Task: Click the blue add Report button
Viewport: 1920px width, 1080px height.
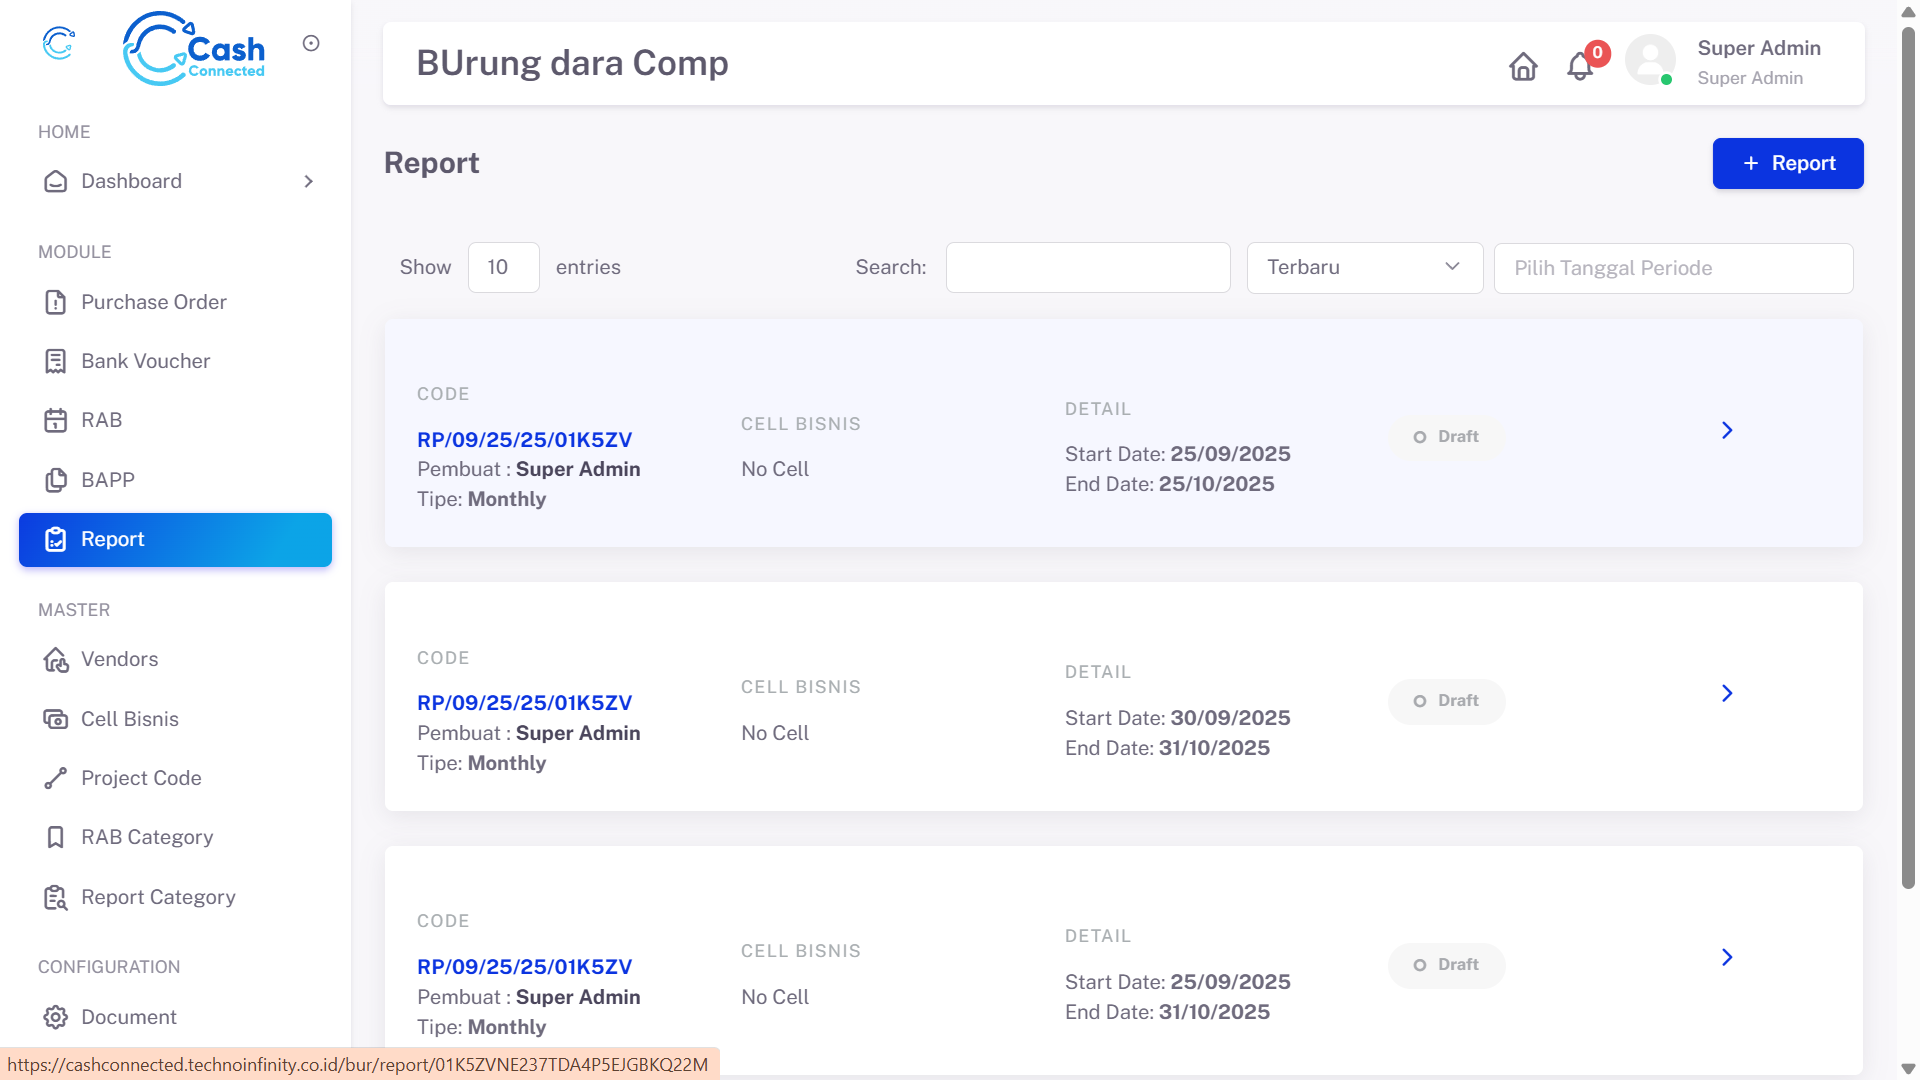Action: [1787, 163]
